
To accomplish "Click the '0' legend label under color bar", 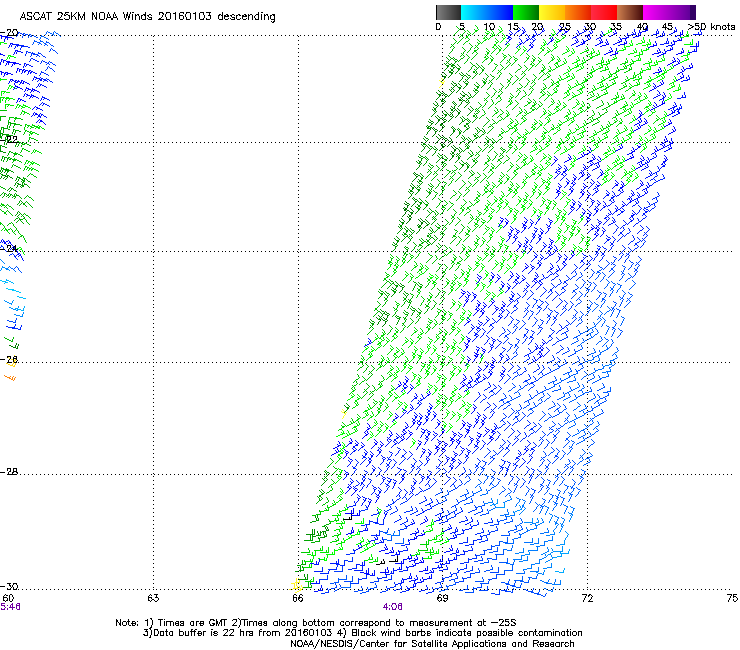I will (438, 27).
